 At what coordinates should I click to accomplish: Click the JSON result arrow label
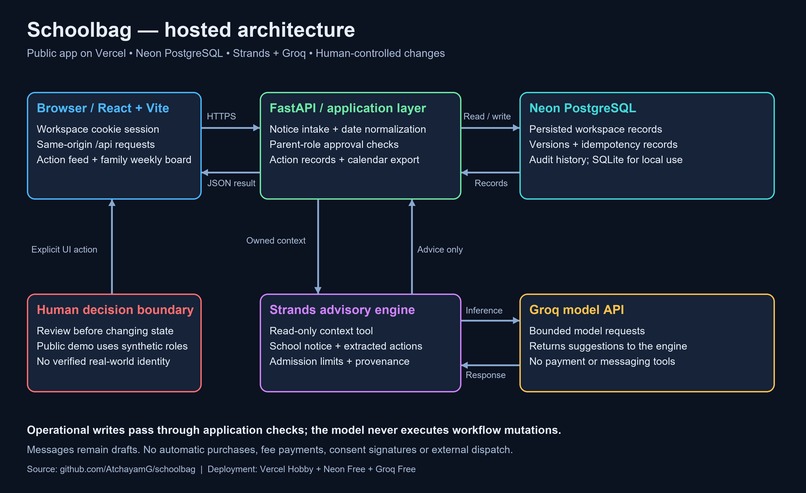coord(231,183)
